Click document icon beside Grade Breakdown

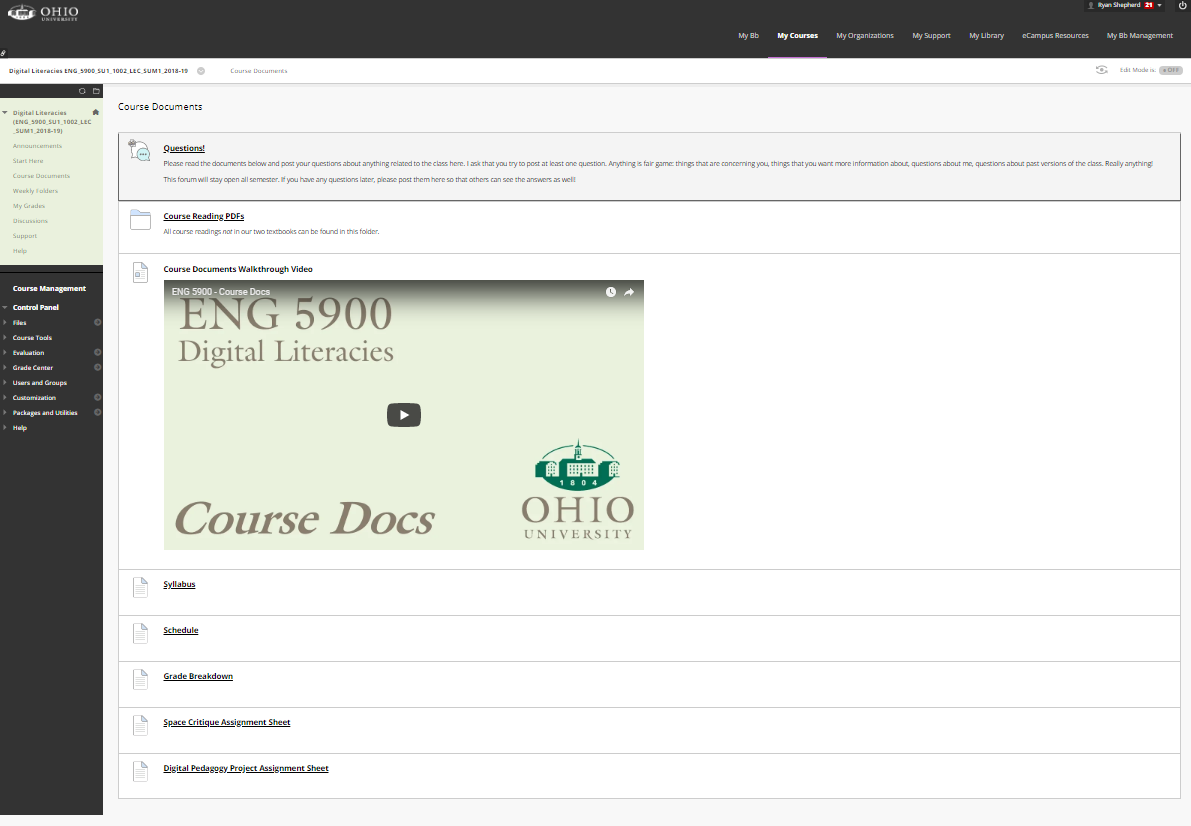tap(141, 679)
